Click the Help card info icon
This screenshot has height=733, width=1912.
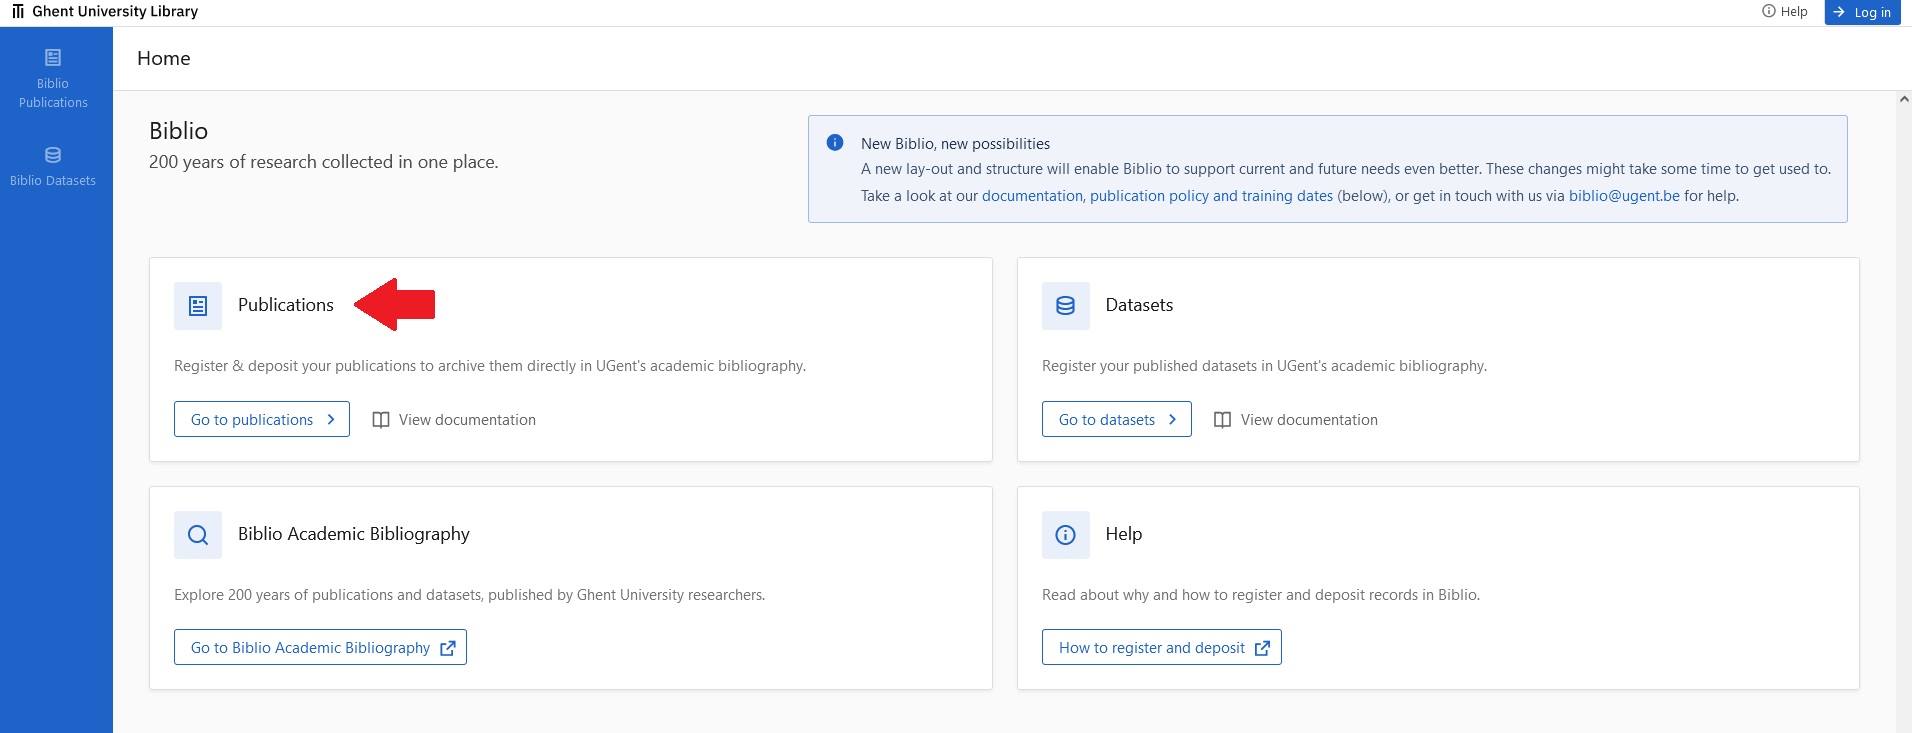point(1065,535)
